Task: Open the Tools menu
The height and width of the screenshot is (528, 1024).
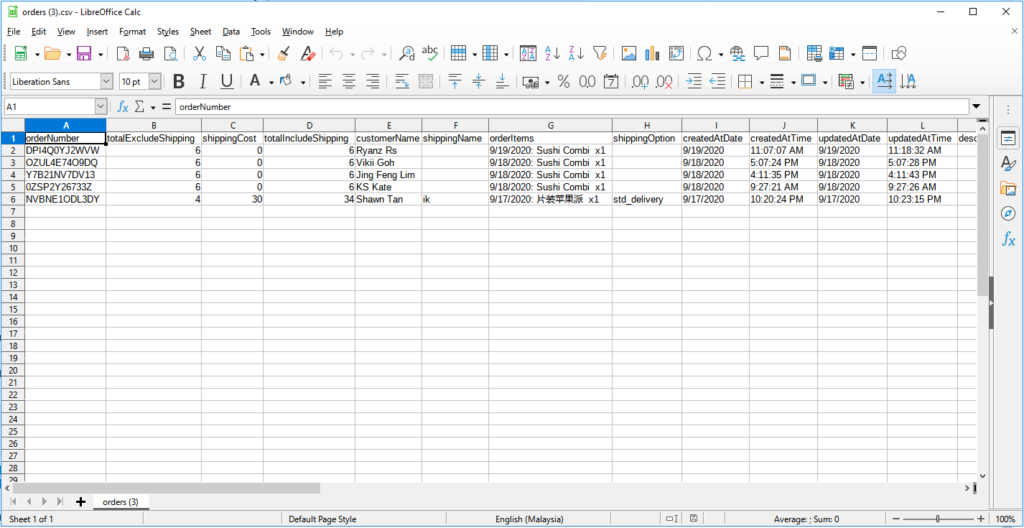Action: 261,31
